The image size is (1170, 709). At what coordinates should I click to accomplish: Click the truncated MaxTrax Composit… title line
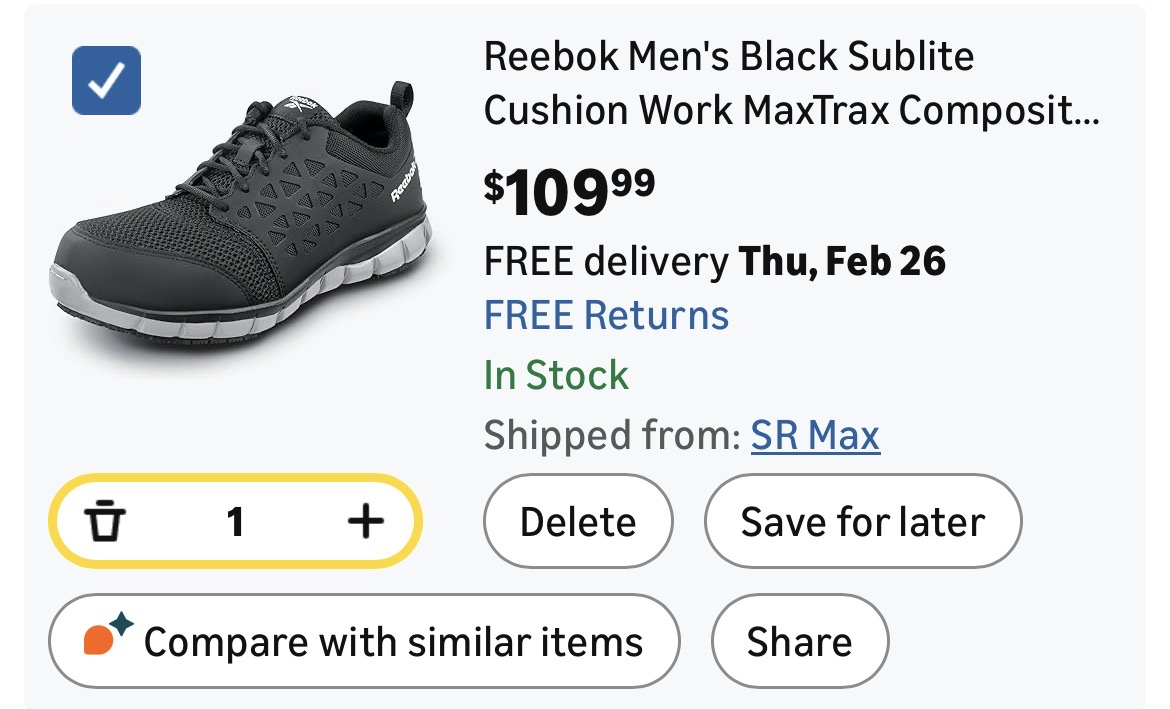790,112
